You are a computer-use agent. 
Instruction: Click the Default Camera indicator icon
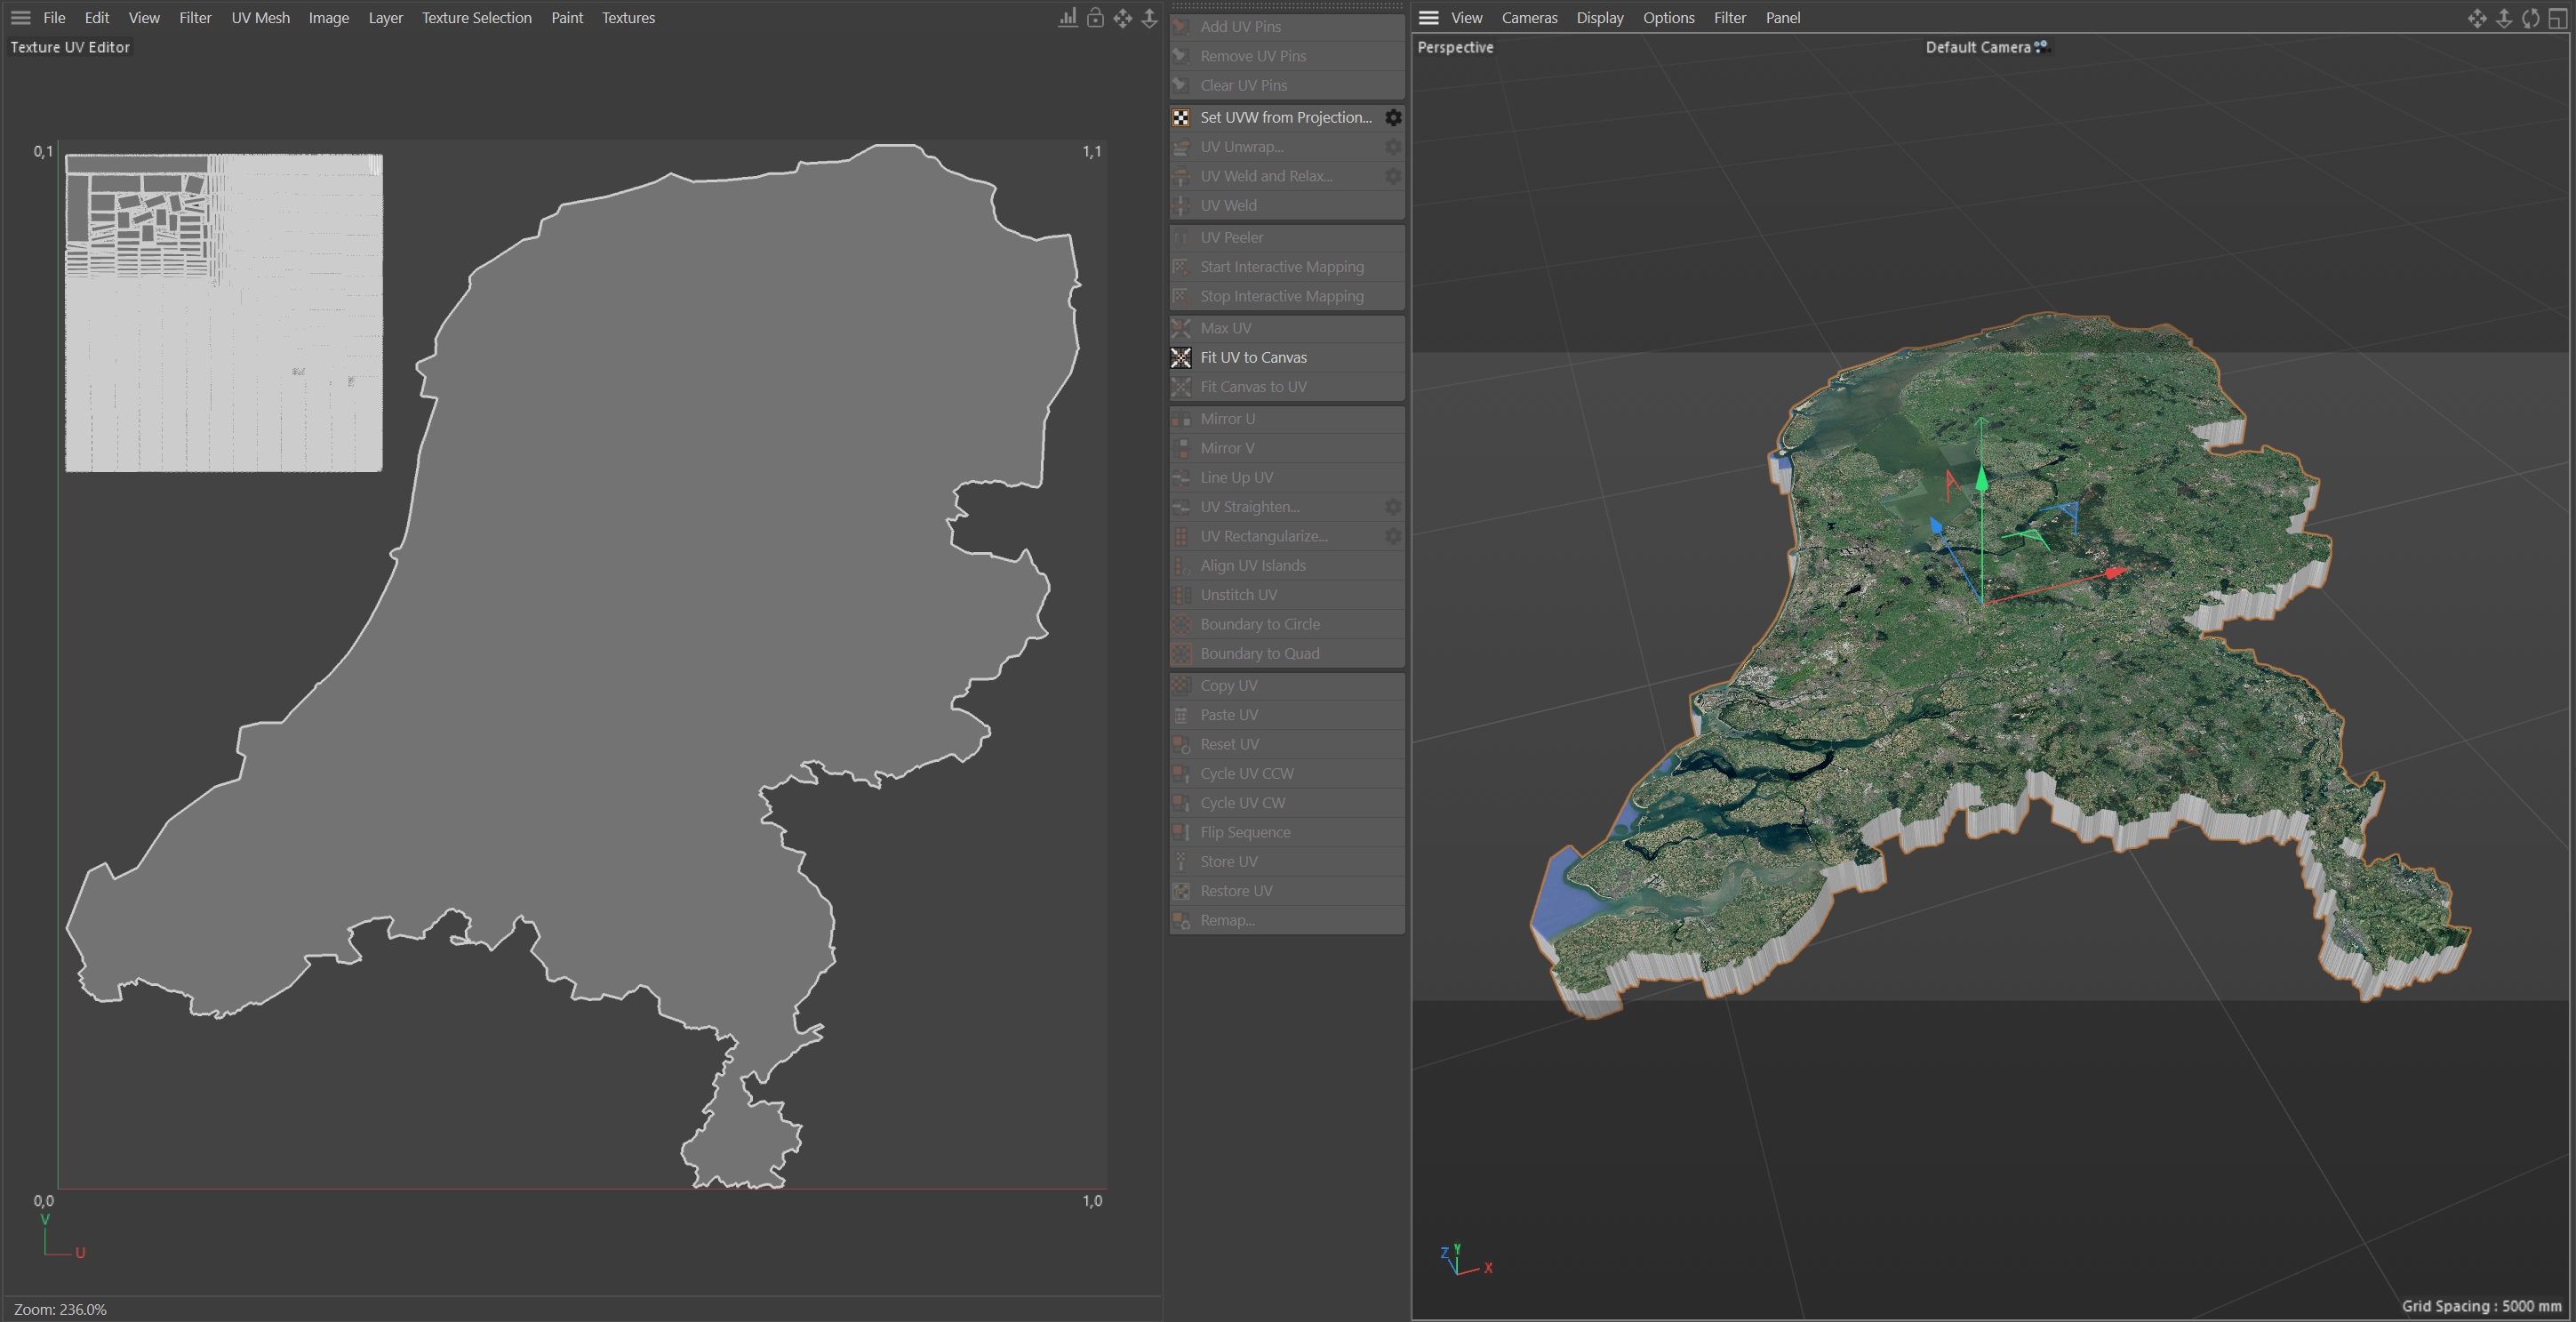tap(2041, 46)
